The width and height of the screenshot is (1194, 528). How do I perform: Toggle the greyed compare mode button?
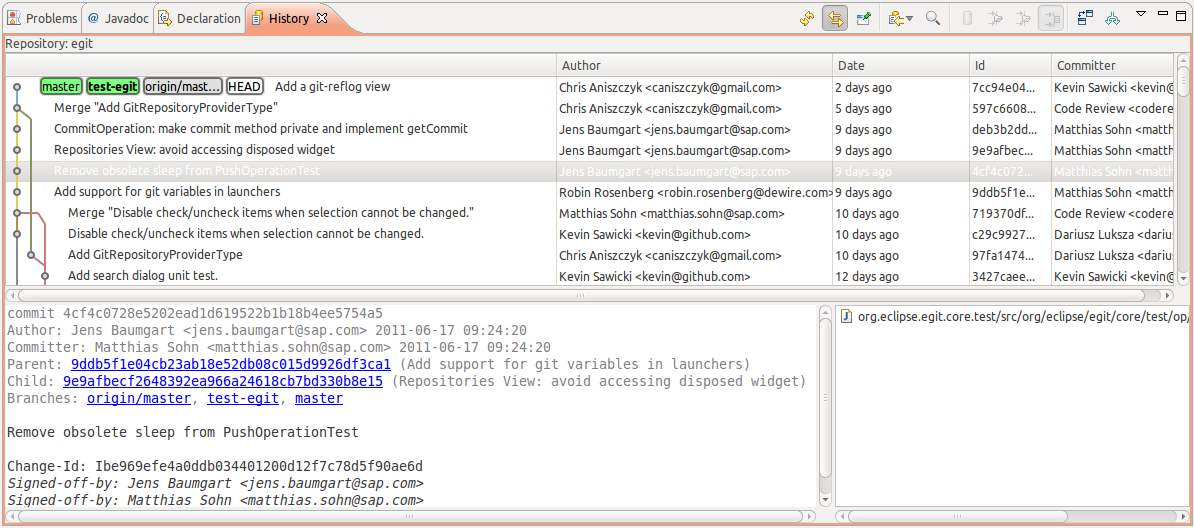pos(1050,18)
